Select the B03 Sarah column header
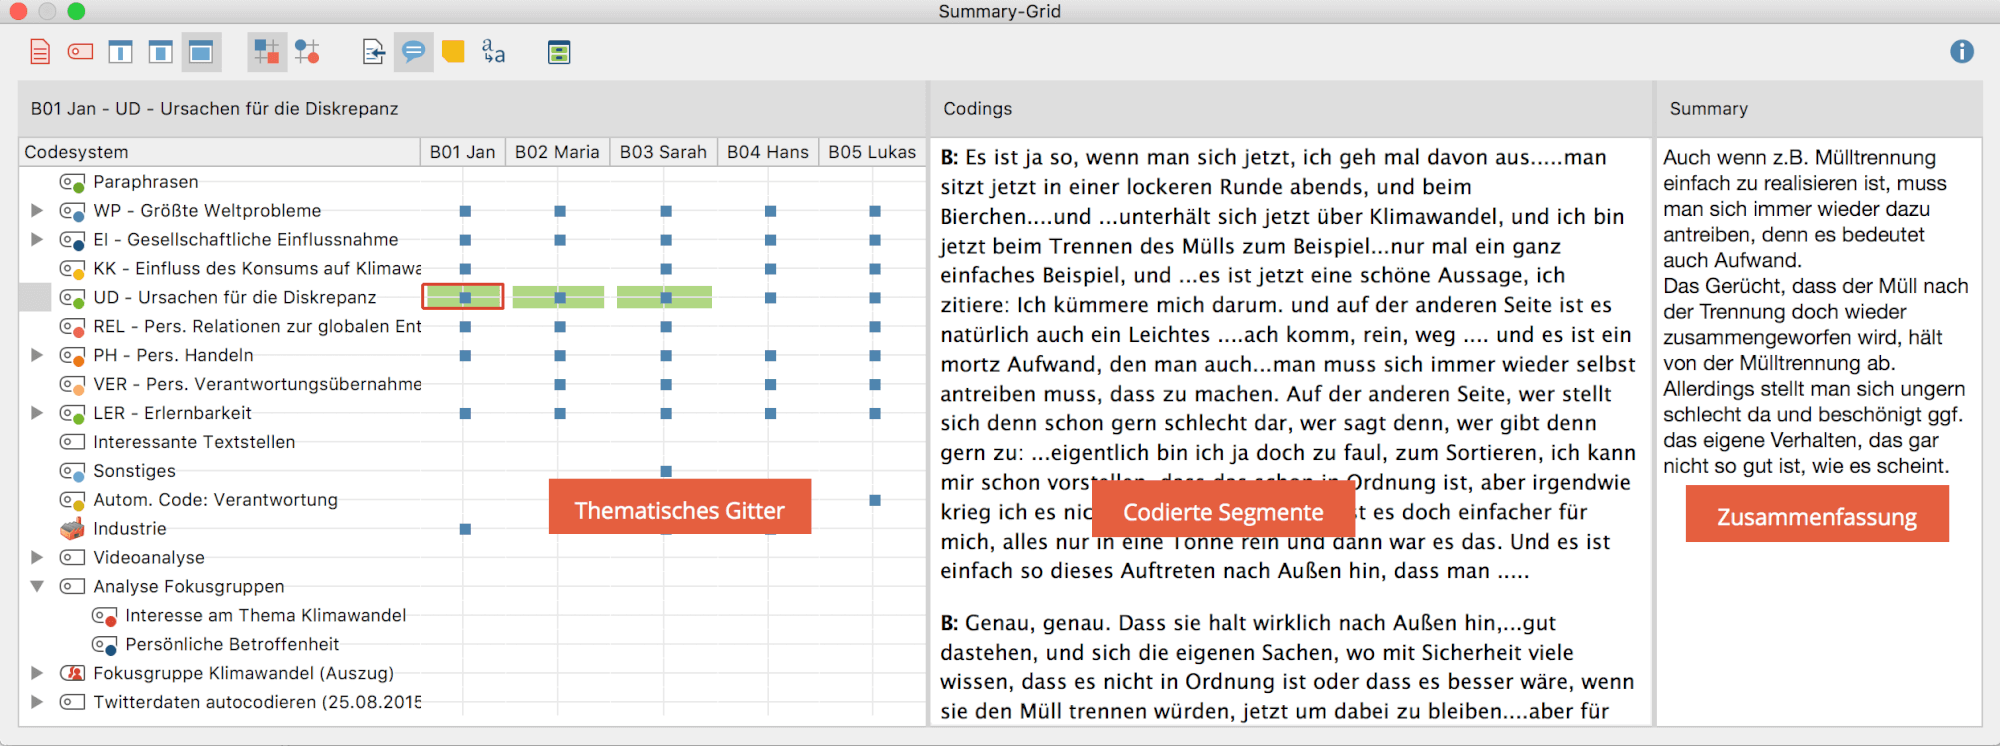 tap(663, 152)
